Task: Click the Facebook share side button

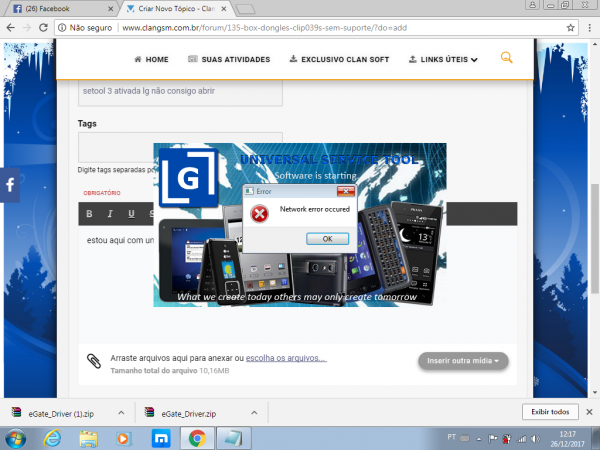Action: pyautogui.click(x=10, y=185)
